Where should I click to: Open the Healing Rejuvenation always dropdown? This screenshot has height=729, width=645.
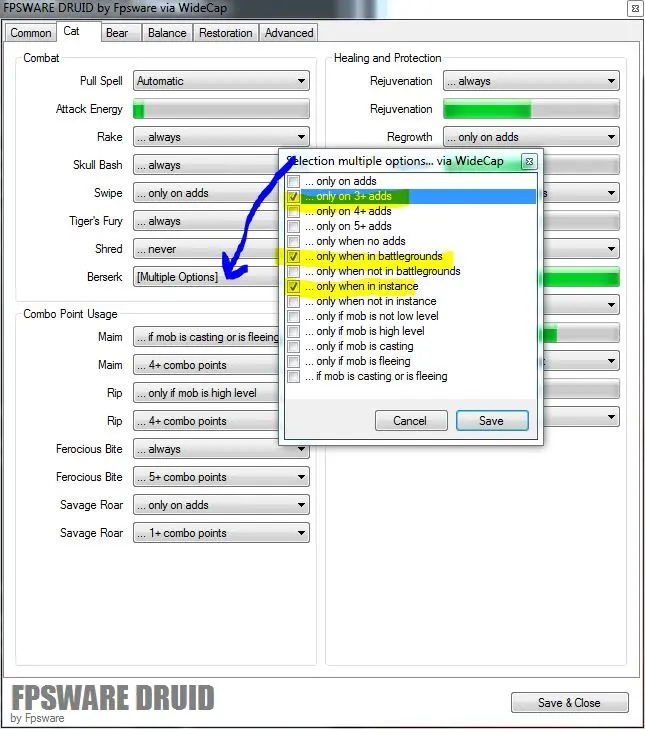click(531, 81)
